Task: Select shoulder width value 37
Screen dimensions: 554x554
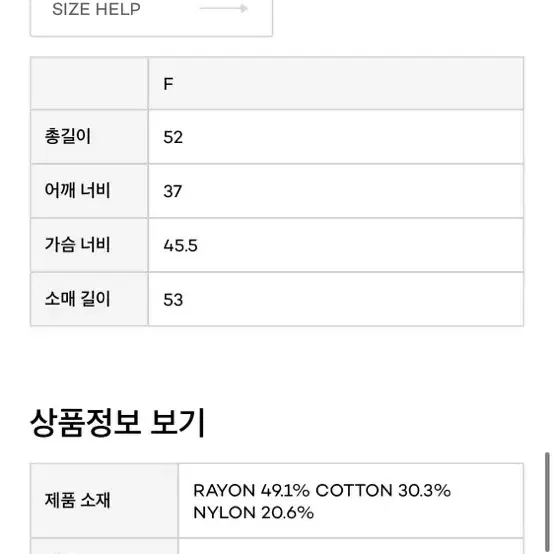Action: click(172, 191)
